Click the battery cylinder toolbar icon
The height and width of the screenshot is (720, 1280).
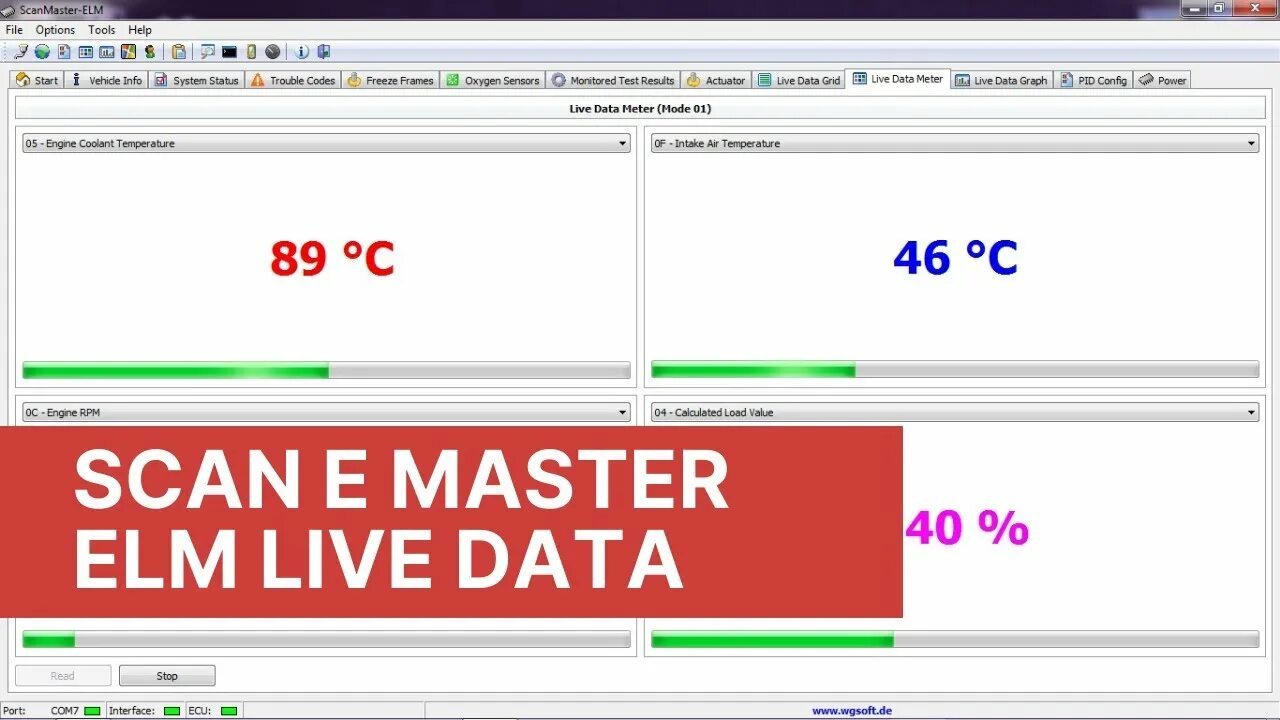tap(251, 51)
